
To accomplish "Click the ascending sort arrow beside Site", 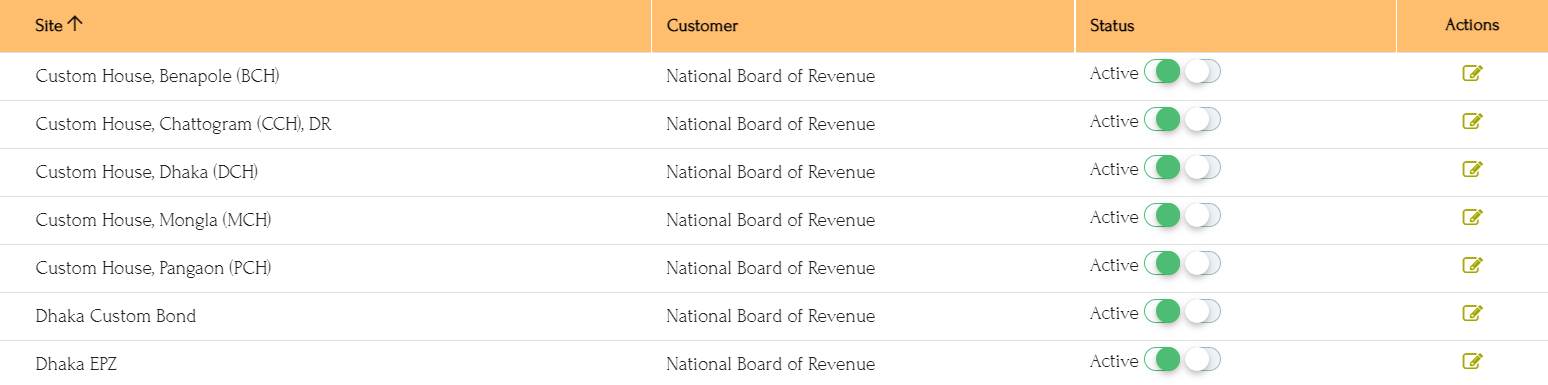I will tap(75, 25).
